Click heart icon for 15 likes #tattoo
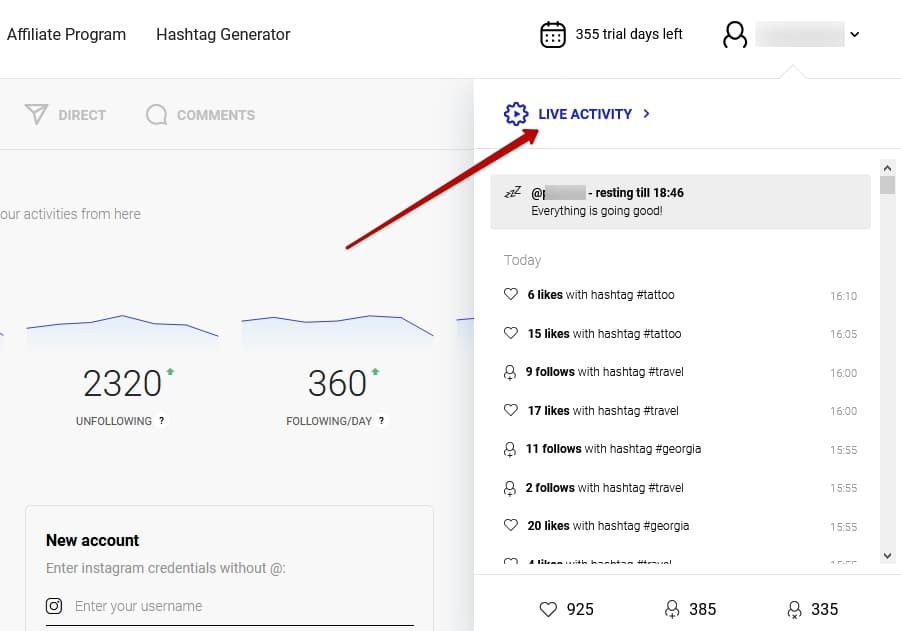 [x=511, y=333]
